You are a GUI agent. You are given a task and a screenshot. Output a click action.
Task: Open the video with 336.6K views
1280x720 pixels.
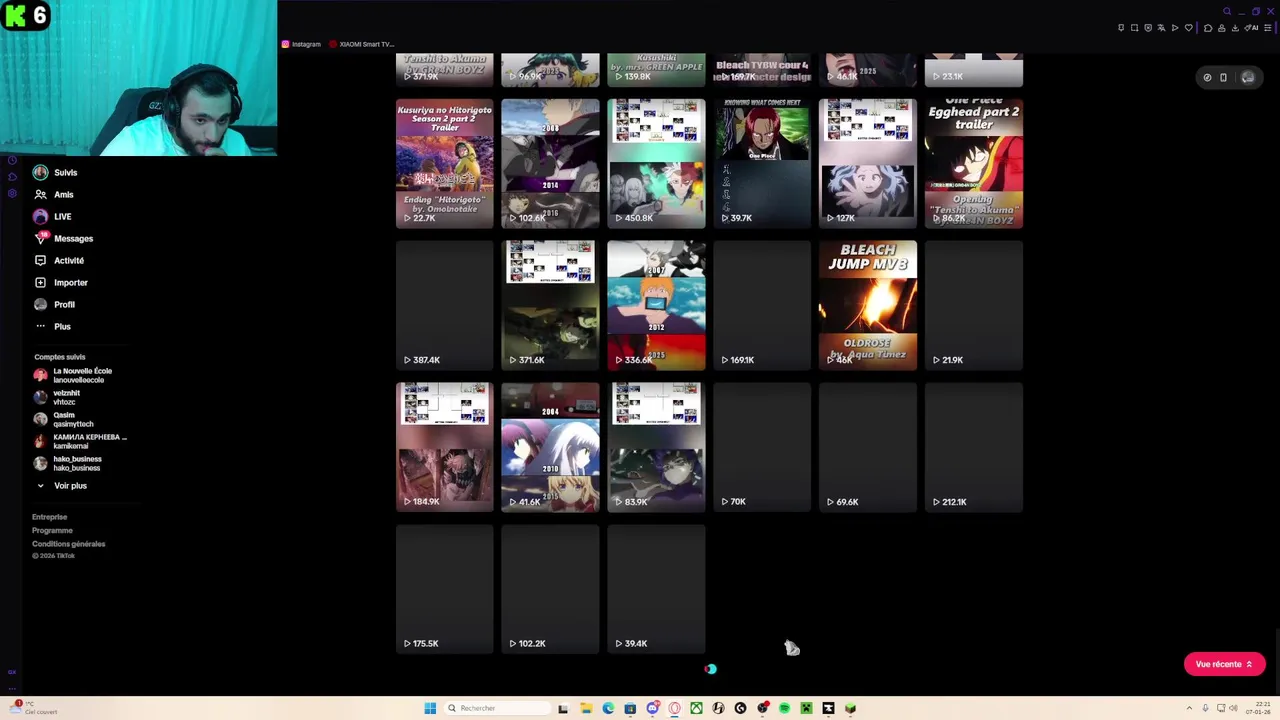tap(656, 306)
